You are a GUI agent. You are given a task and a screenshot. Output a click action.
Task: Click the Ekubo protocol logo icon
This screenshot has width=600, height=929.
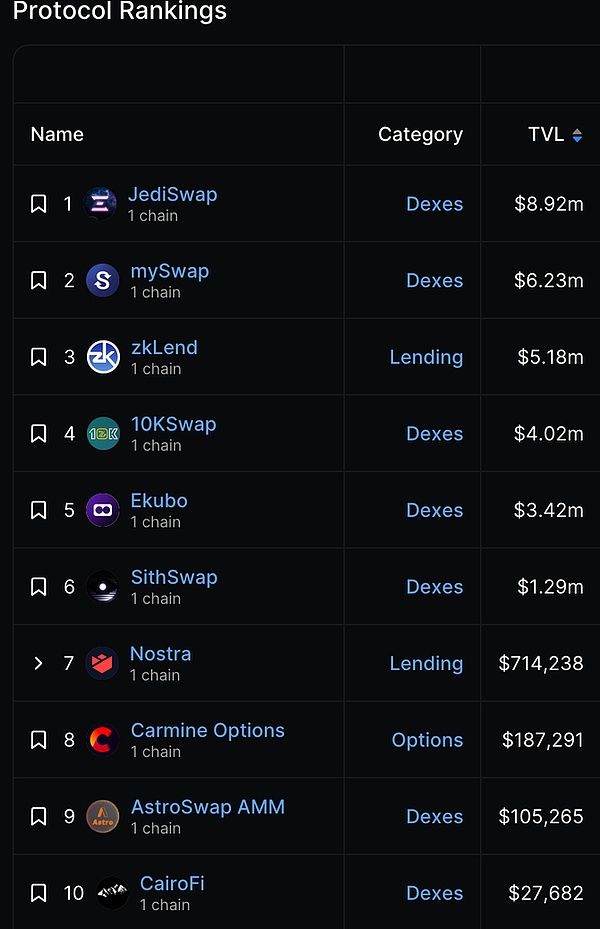click(x=103, y=510)
